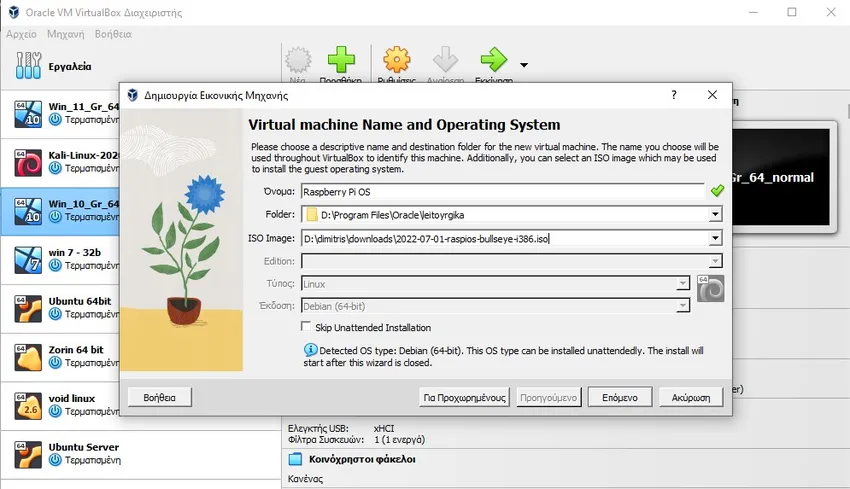This screenshot has height=489, width=850.
Task: Select the Win_11_Gr_64 machine icon
Action: tap(28, 113)
